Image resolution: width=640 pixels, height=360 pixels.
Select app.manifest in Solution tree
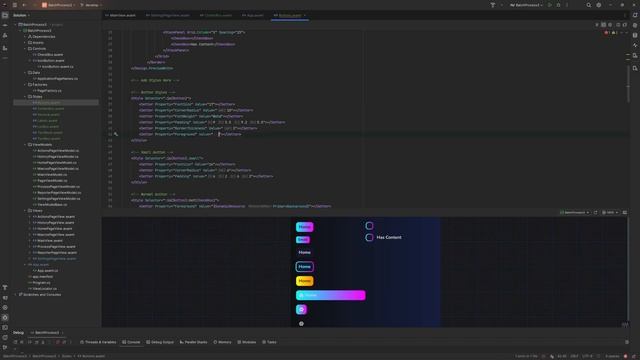click(x=40, y=276)
